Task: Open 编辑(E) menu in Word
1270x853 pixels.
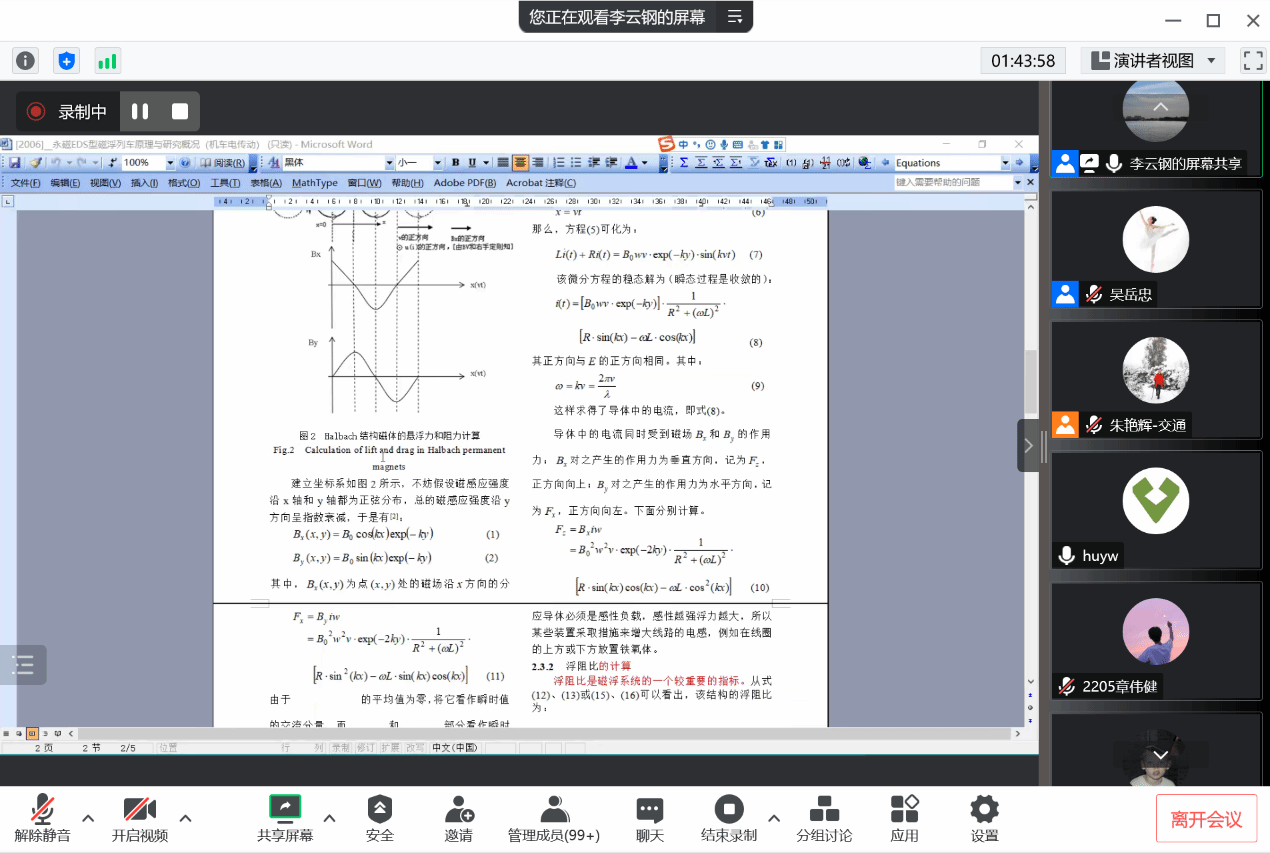Action: 66,183
